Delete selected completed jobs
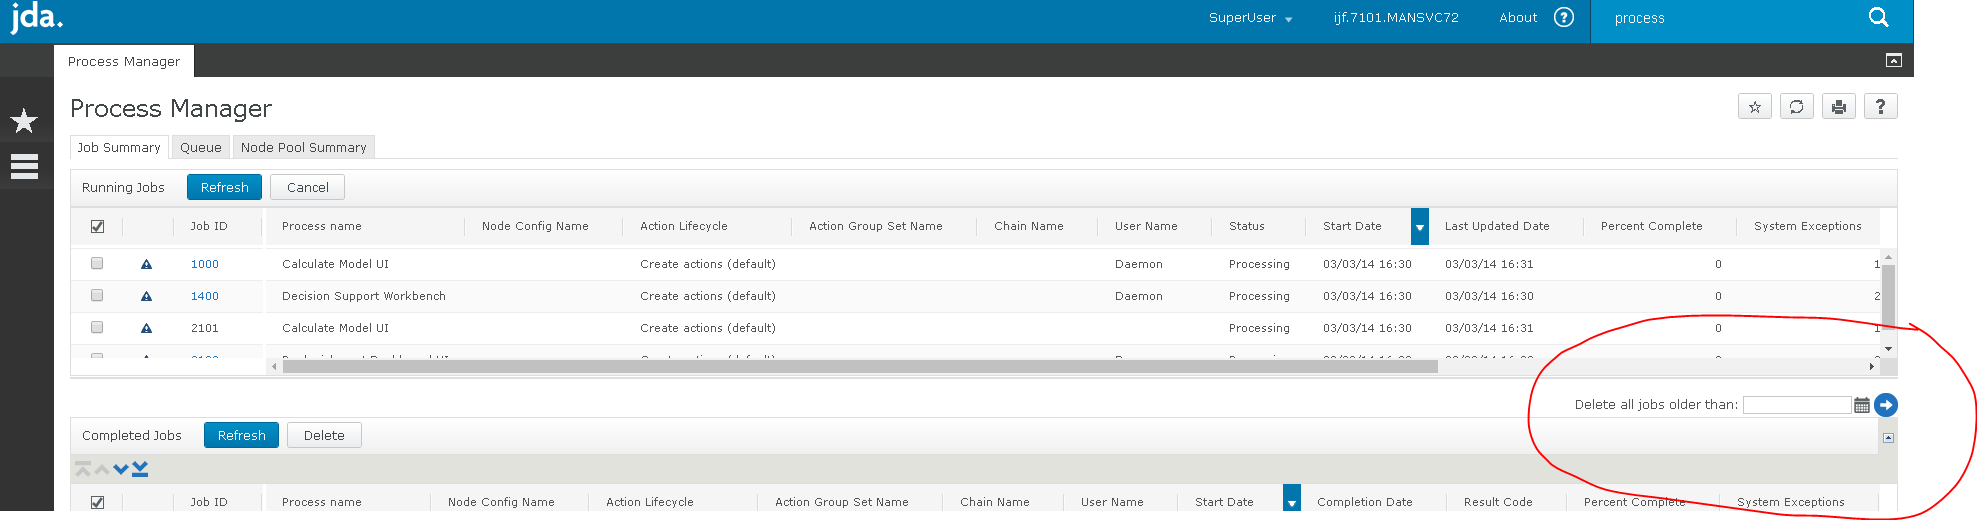Viewport: 1977px width, 520px height. coord(324,436)
